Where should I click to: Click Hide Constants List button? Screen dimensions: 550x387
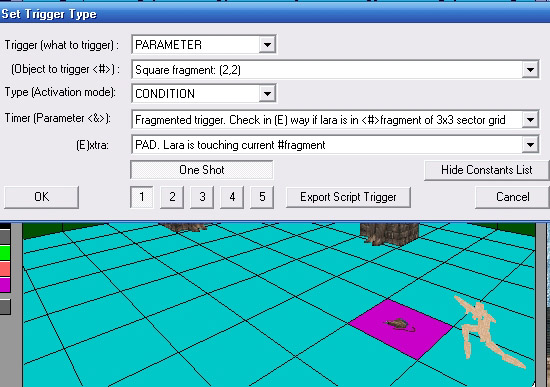[x=487, y=170]
